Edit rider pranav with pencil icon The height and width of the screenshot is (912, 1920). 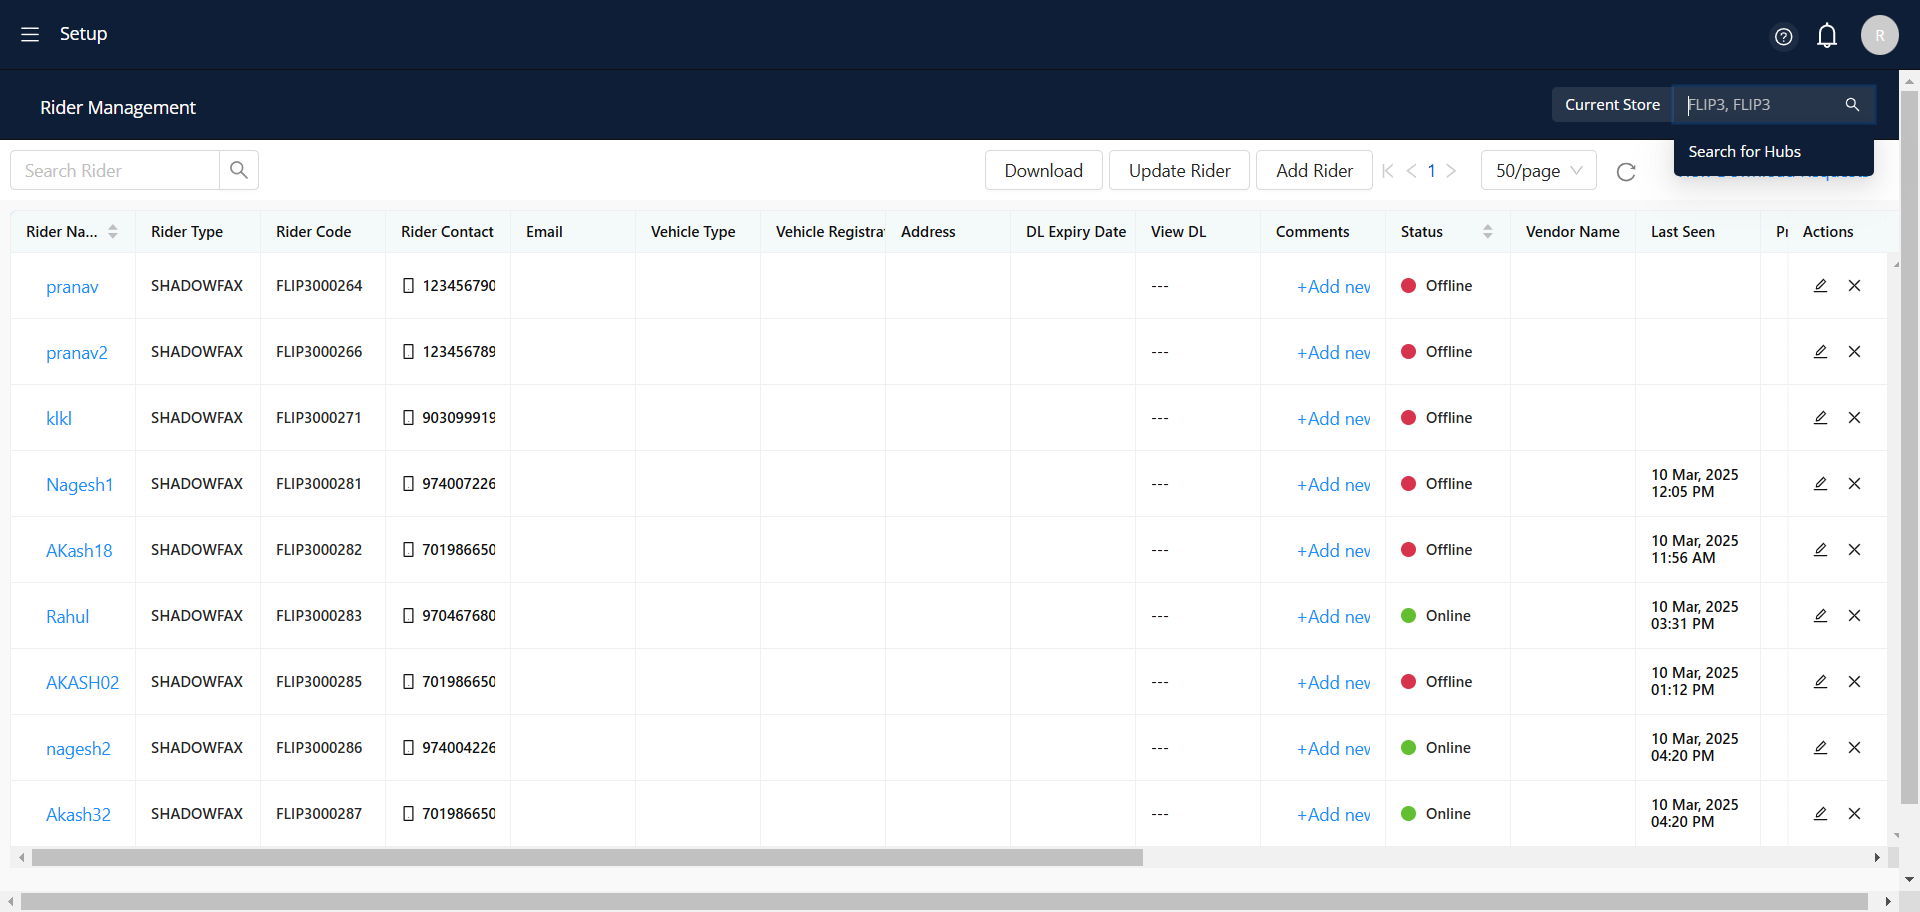coord(1820,285)
